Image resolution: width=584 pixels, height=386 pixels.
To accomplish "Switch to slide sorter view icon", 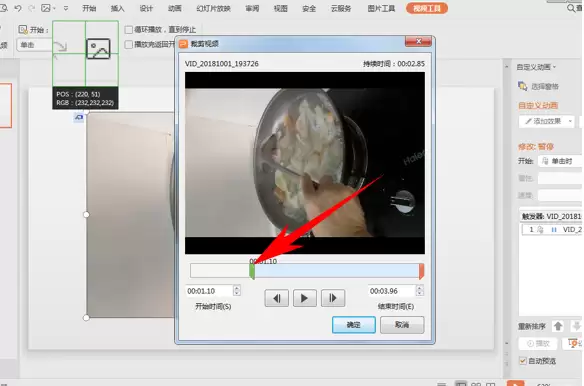I will click(x=476, y=384).
